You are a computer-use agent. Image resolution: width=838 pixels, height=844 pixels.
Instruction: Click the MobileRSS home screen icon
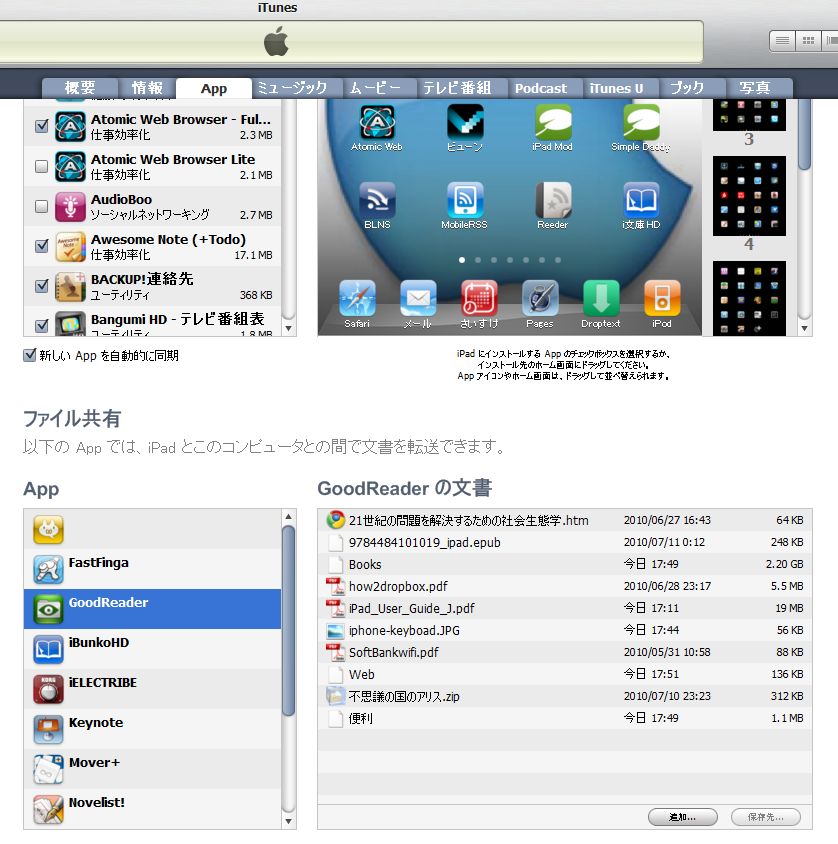click(x=465, y=200)
